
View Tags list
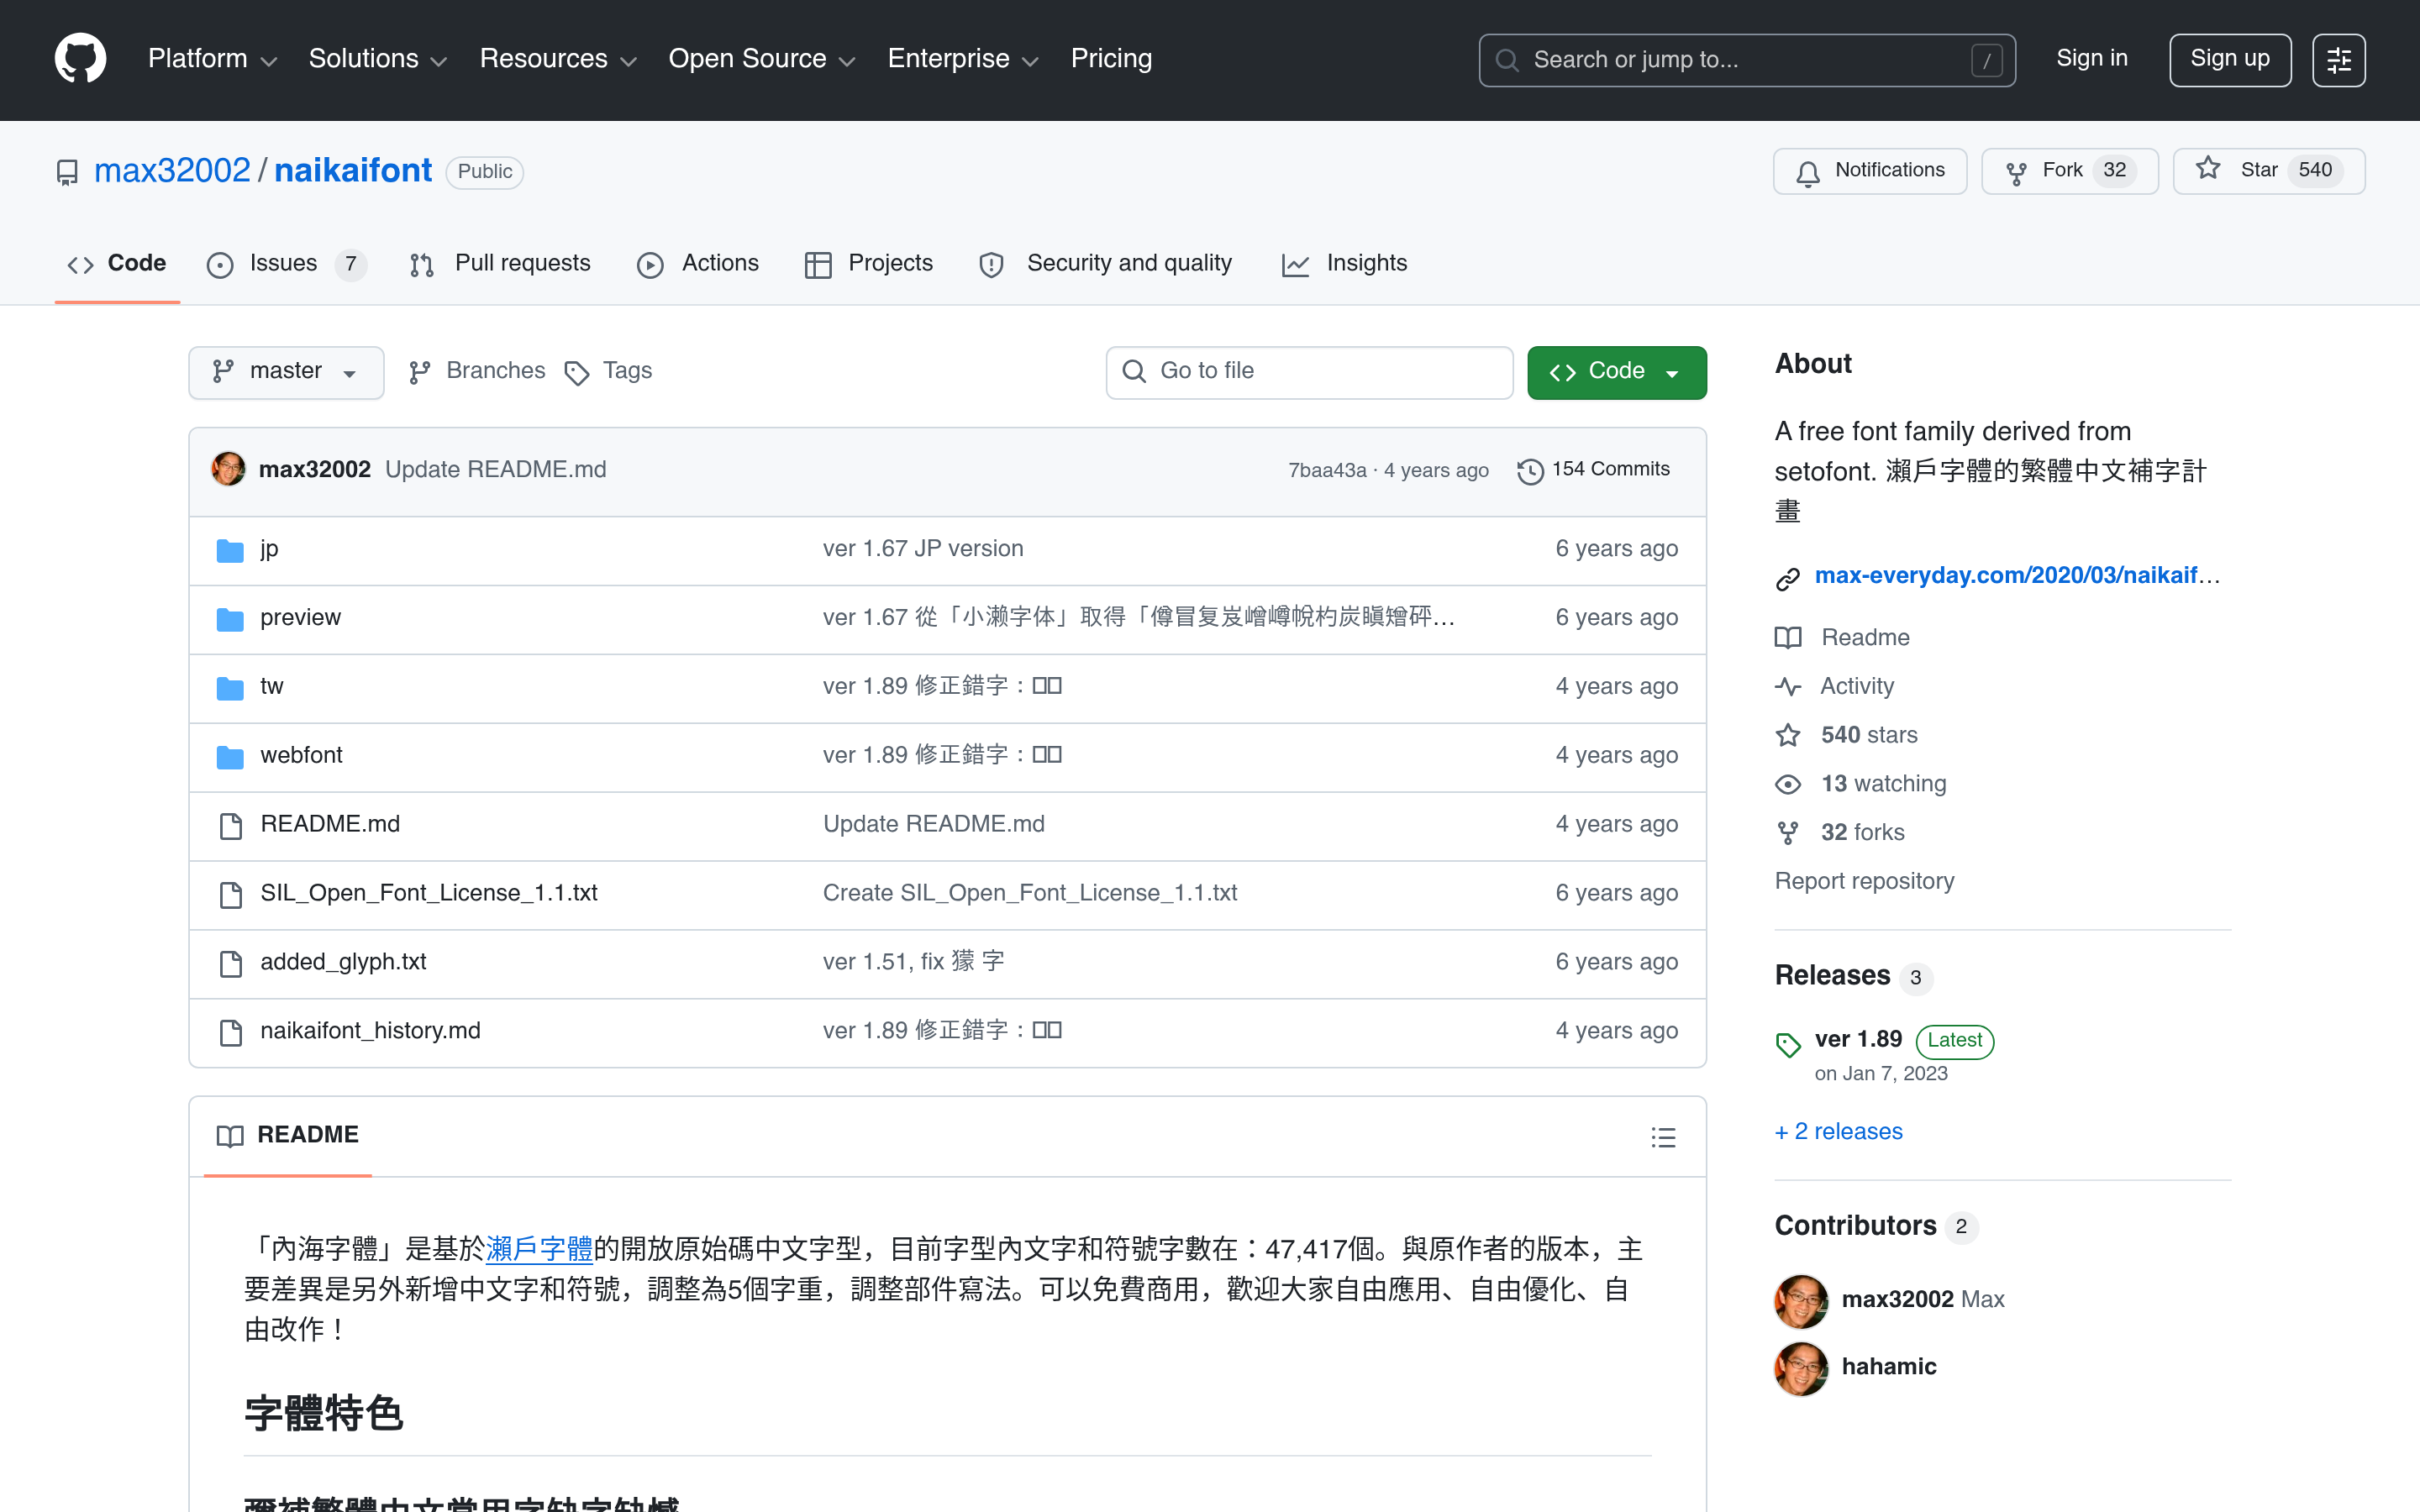click(608, 372)
